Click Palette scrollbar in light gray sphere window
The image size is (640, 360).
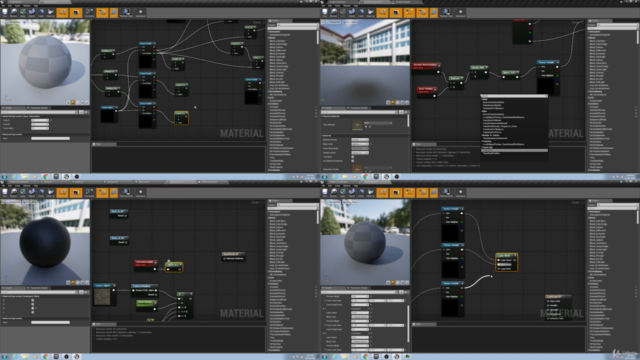(318, 37)
